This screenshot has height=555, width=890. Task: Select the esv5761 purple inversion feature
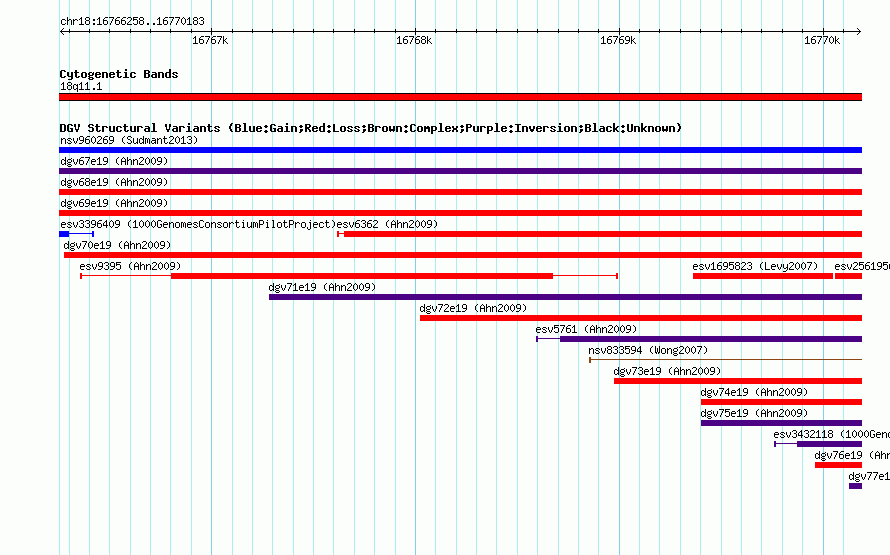point(699,339)
